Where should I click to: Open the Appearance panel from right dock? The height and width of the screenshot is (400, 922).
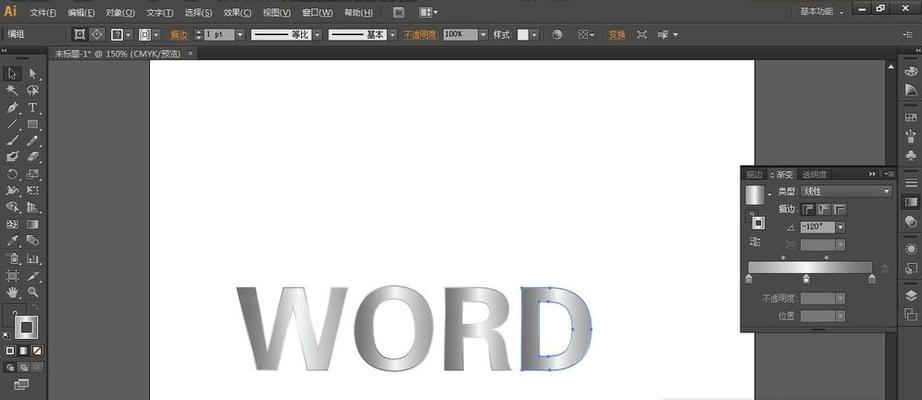[910, 249]
